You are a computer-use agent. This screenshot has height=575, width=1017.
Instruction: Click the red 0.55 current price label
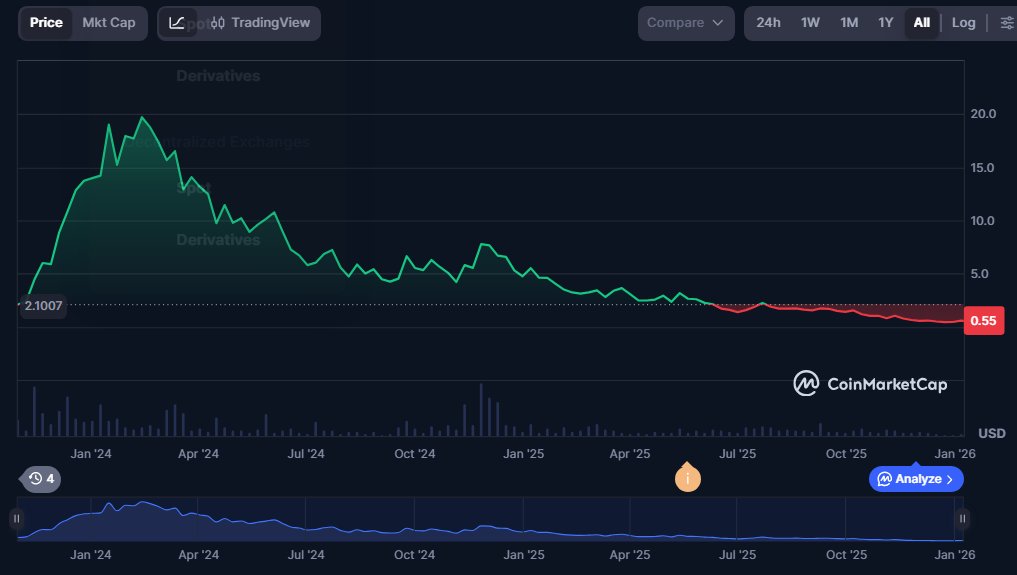tap(983, 321)
